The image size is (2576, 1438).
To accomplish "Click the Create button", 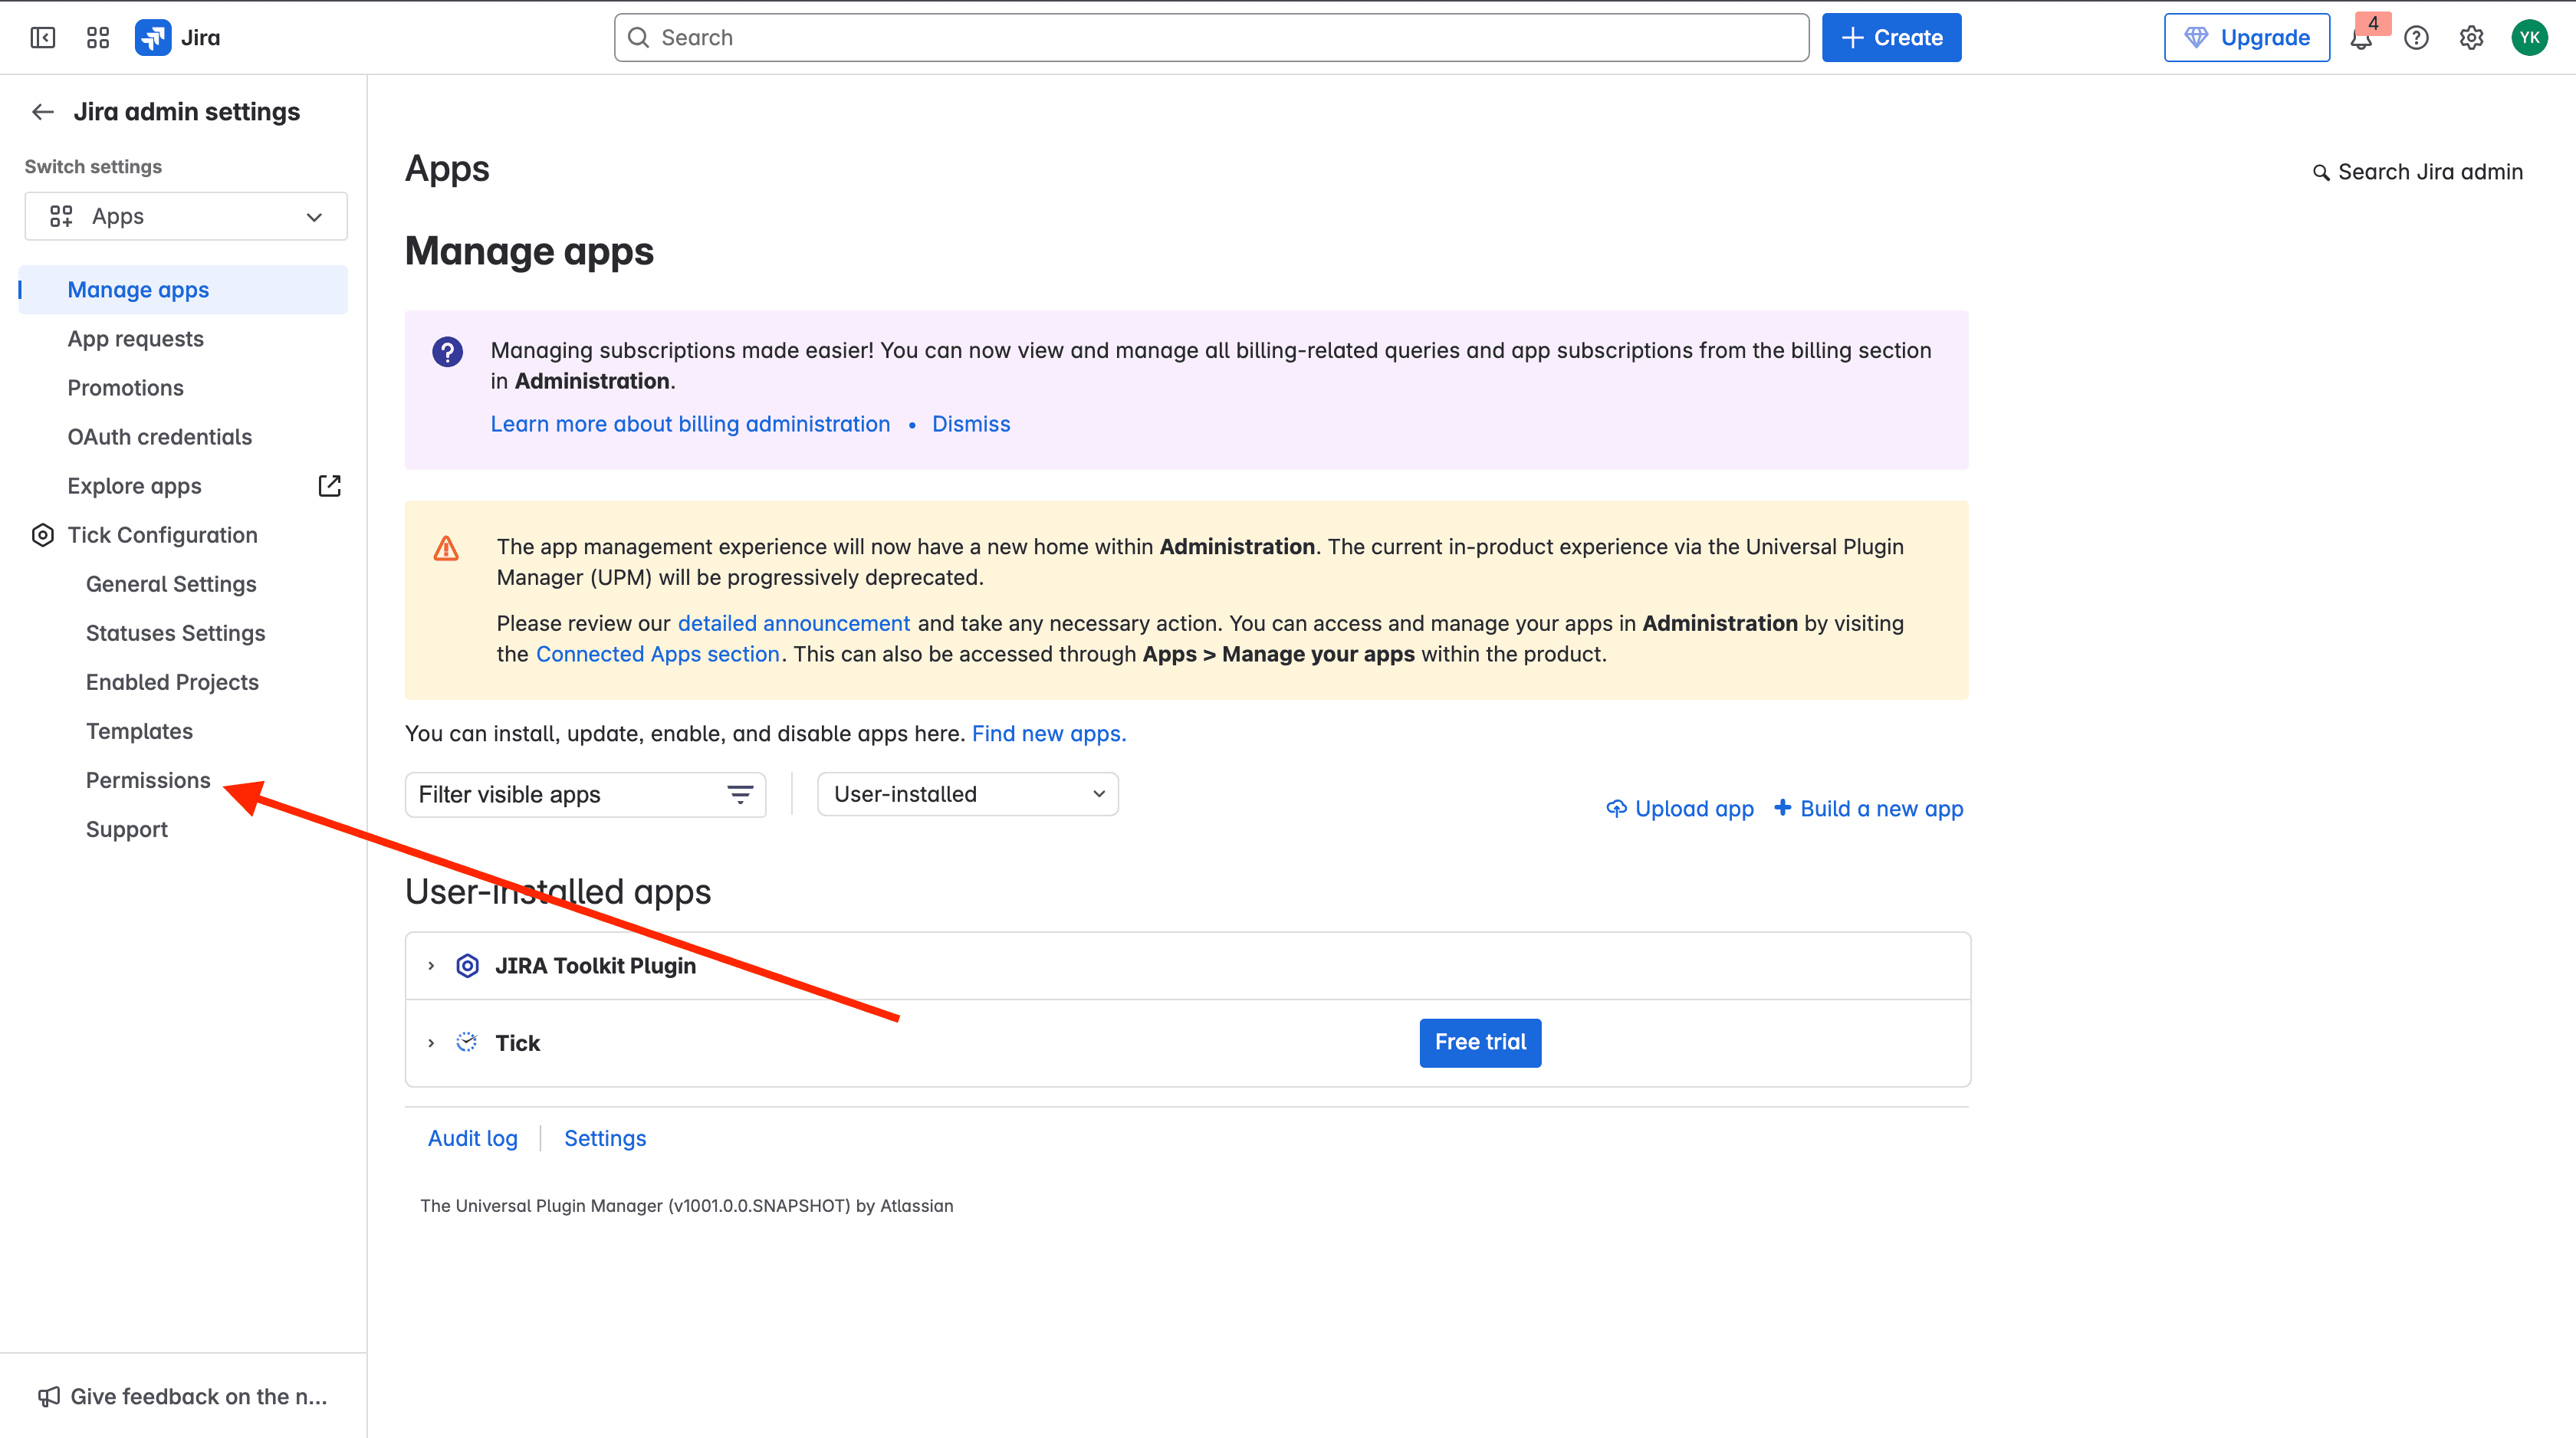I will point(1891,38).
